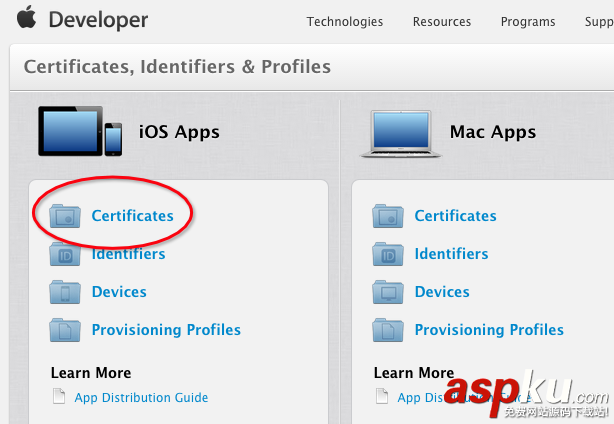
Task: Click the Apple logo in the header
Action: coord(26,19)
